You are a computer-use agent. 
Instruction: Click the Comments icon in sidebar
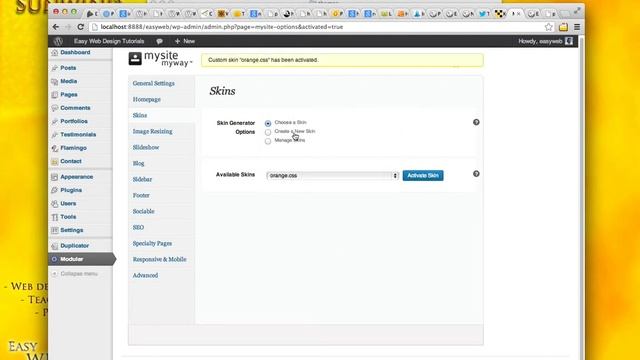[x=55, y=108]
